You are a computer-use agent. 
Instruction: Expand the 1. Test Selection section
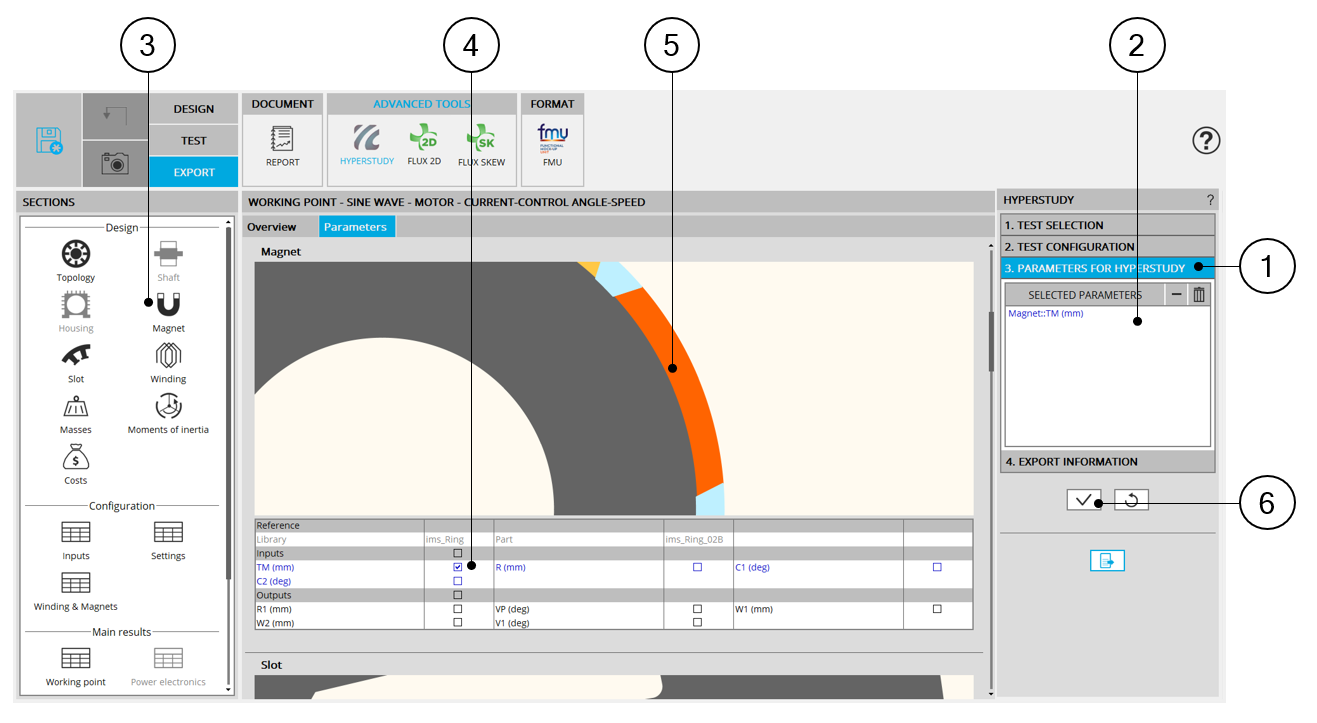[1107, 225]
